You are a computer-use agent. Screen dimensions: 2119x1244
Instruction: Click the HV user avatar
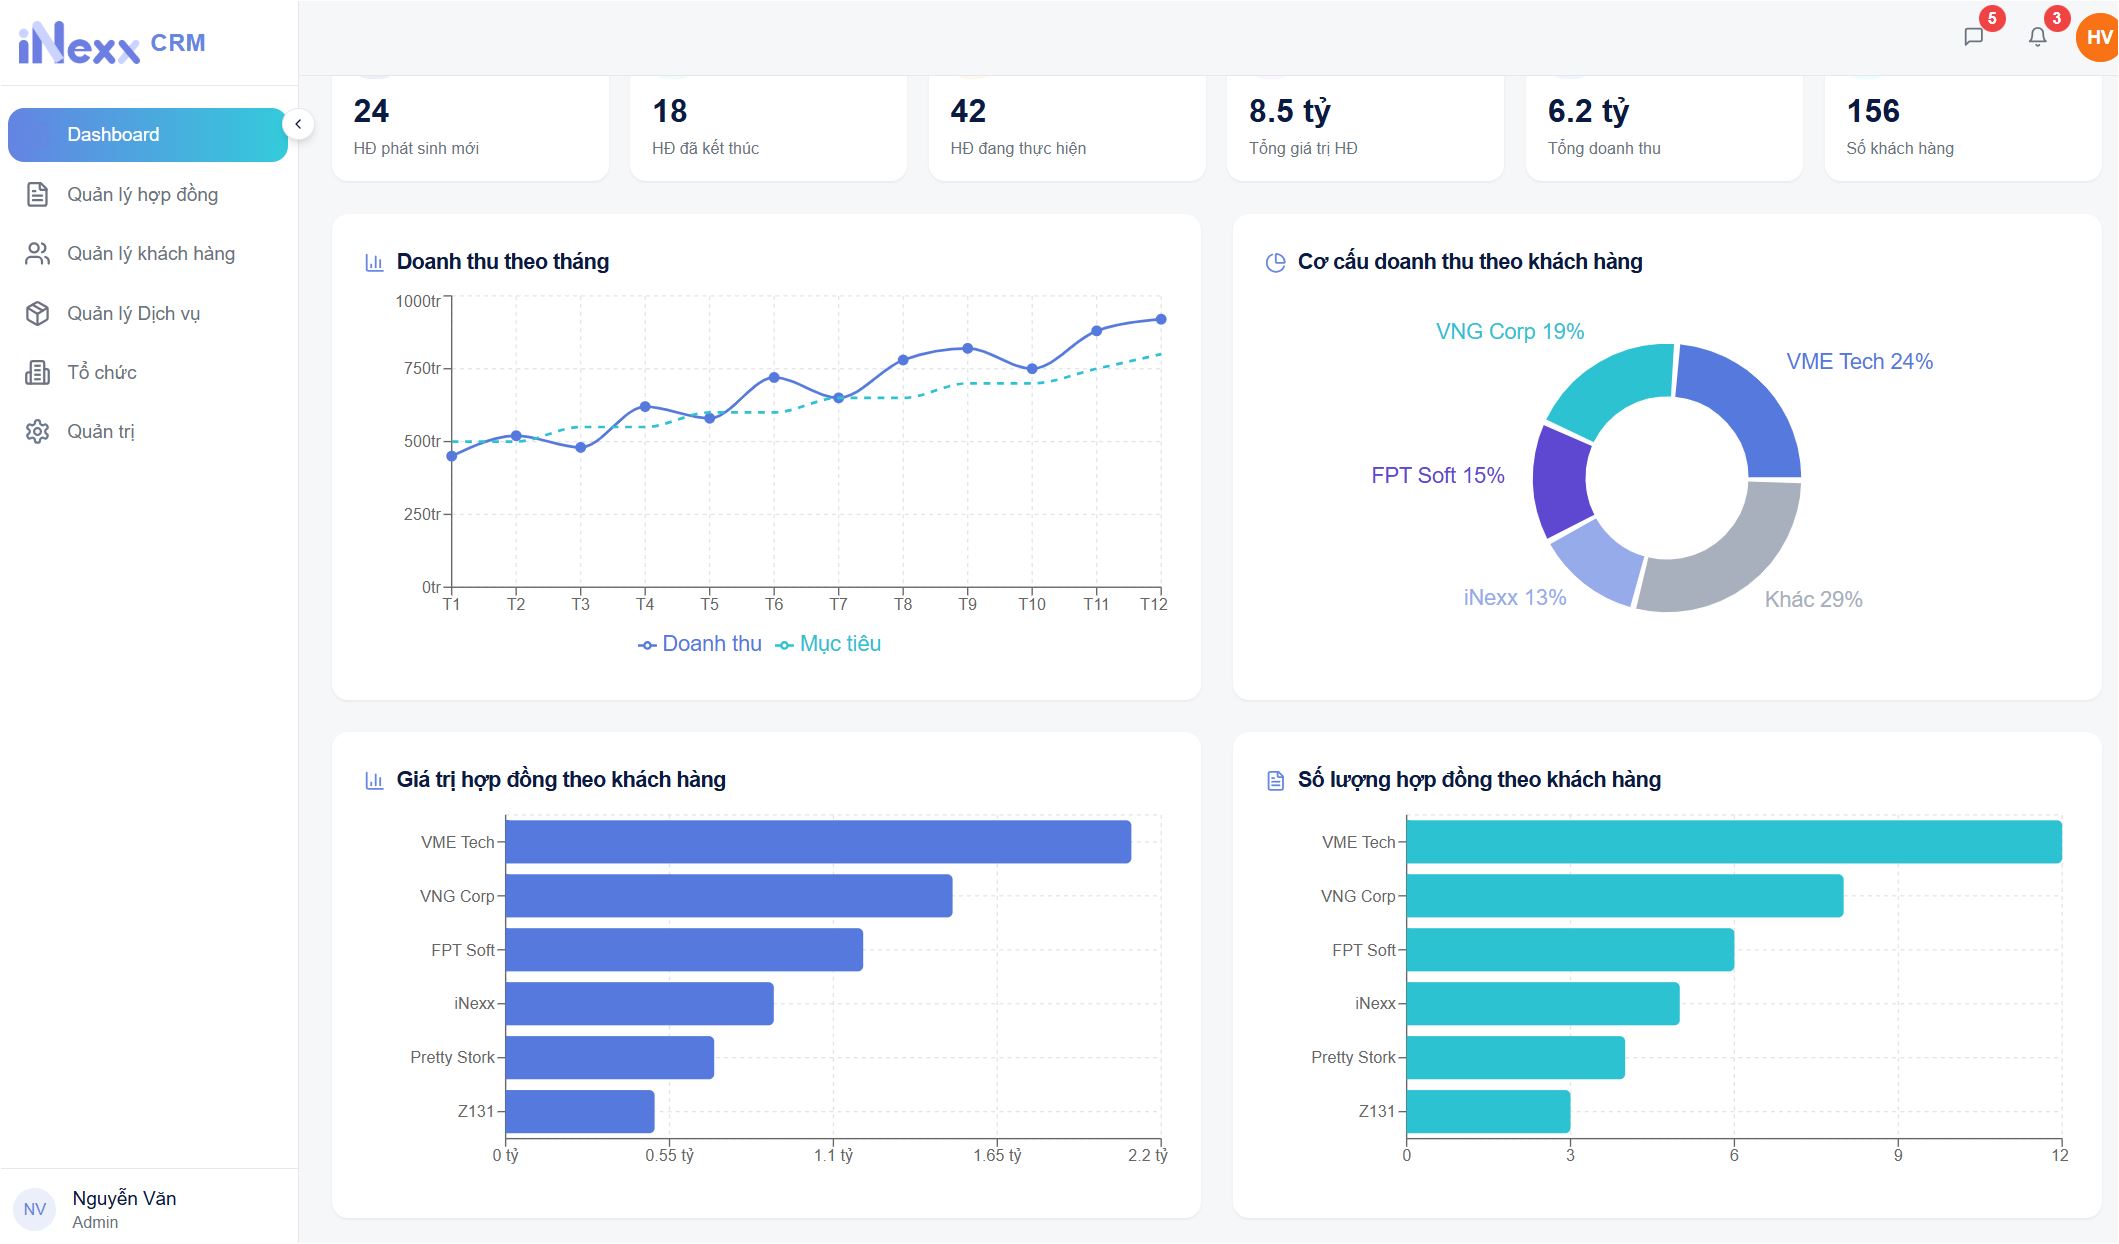(x=2098, y=38)
